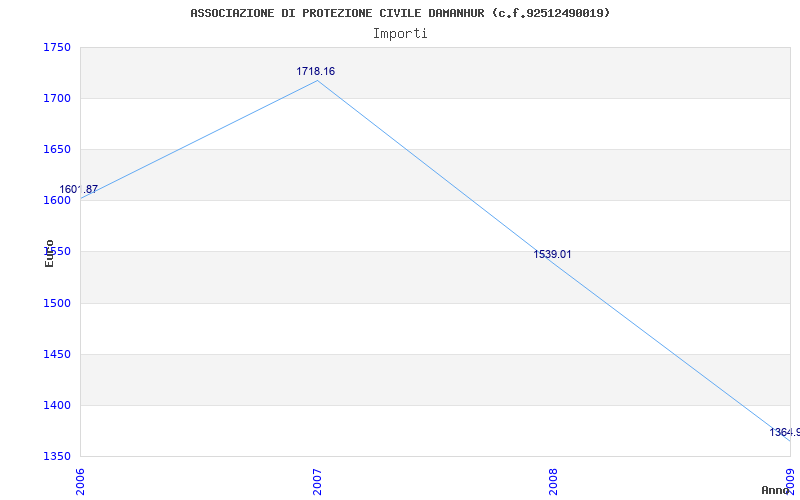Click the Anno x-axis title

coord(775,490)
